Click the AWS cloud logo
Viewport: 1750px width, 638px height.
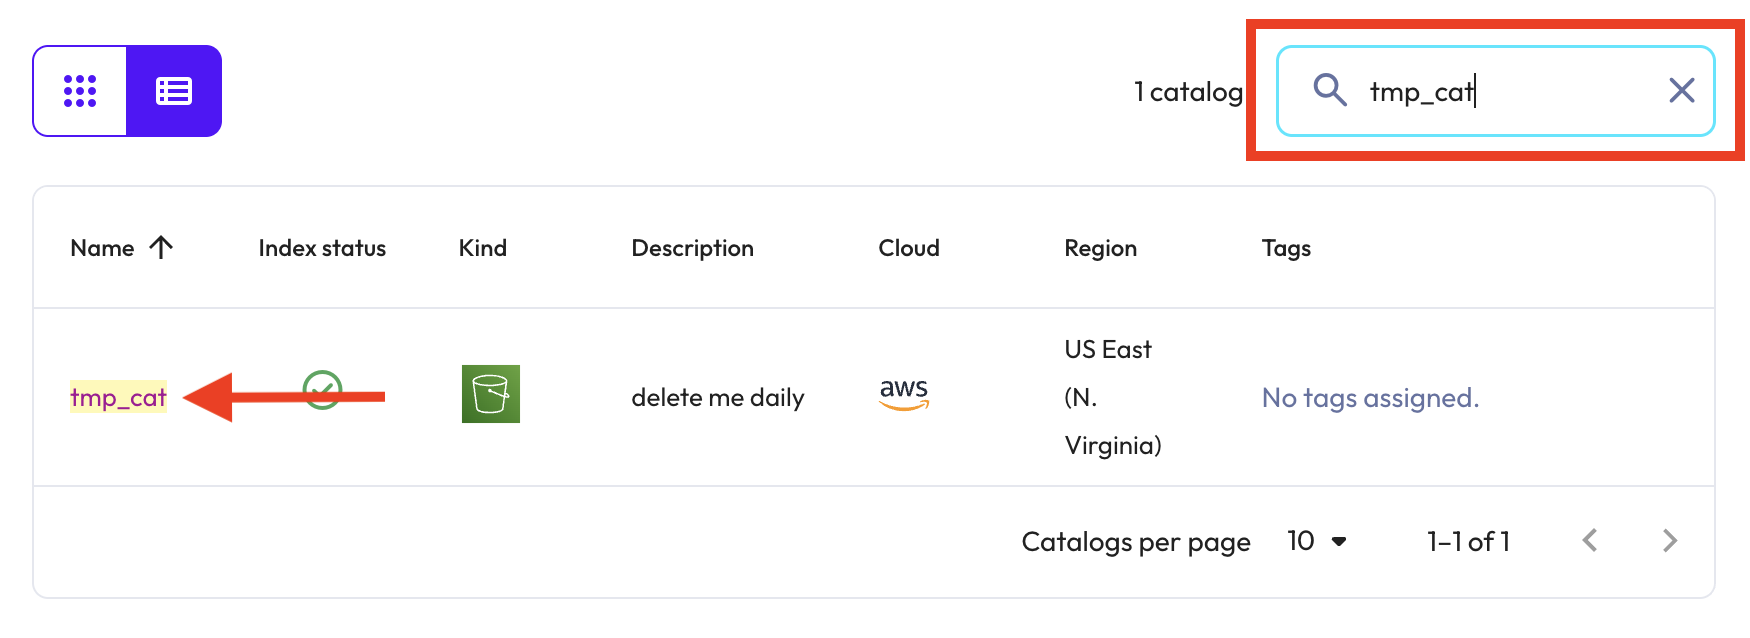pyautogui.click(x=904, y=393)
